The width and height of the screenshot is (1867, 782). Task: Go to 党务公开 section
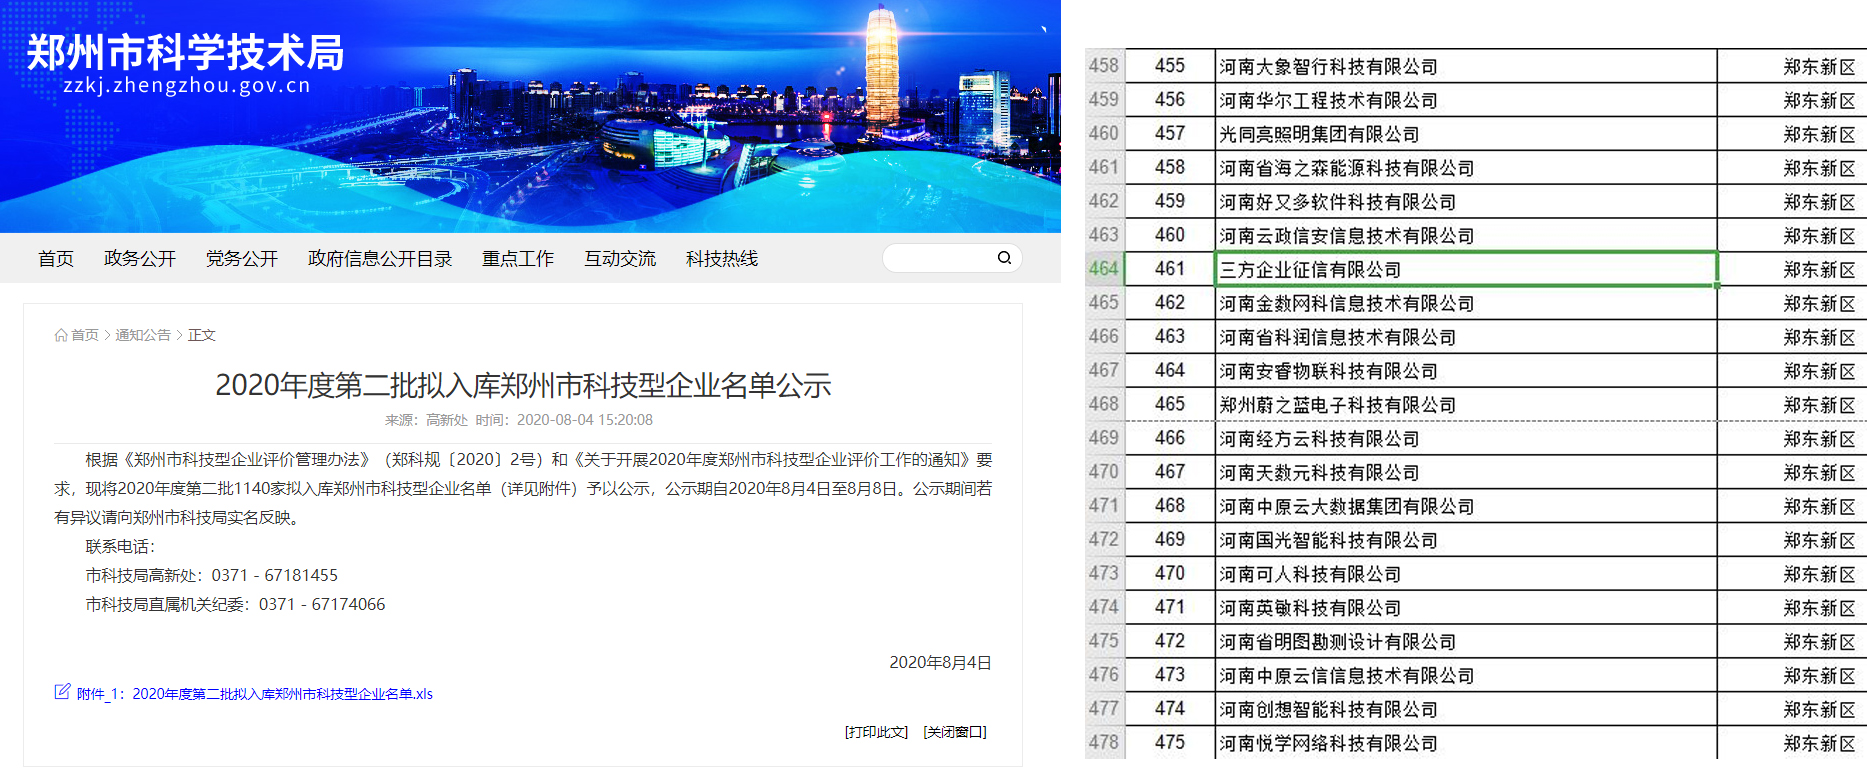242,259
